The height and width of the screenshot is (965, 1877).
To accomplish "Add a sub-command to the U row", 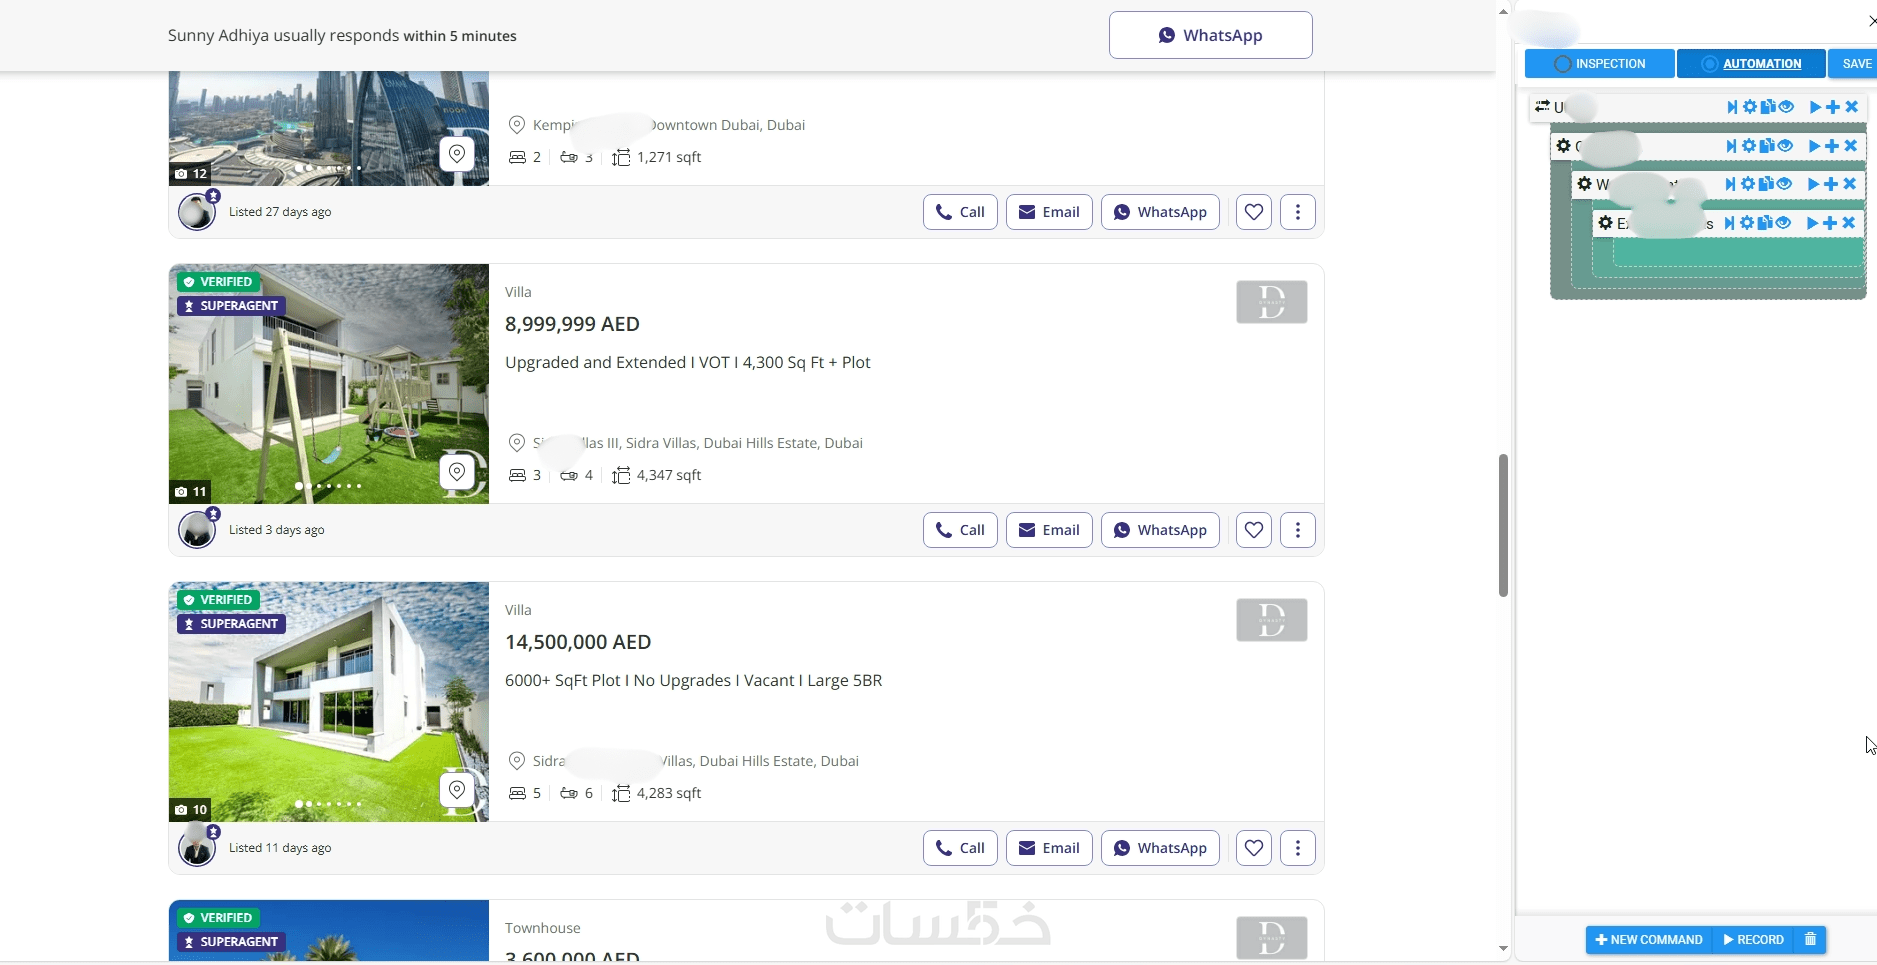I will (1832, 107).
